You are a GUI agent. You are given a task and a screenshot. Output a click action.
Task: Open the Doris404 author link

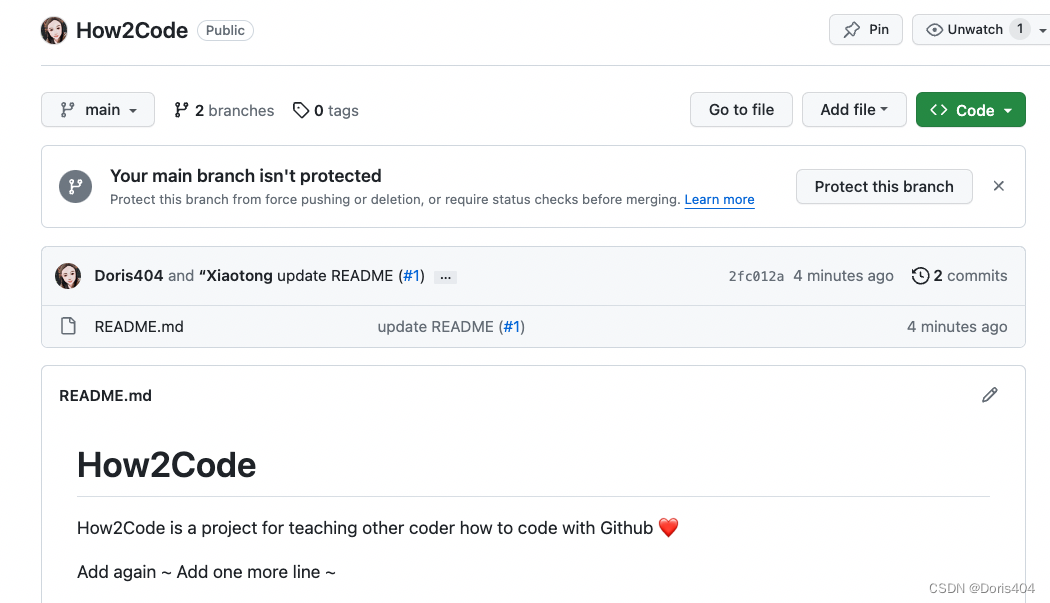click(129, 276)
